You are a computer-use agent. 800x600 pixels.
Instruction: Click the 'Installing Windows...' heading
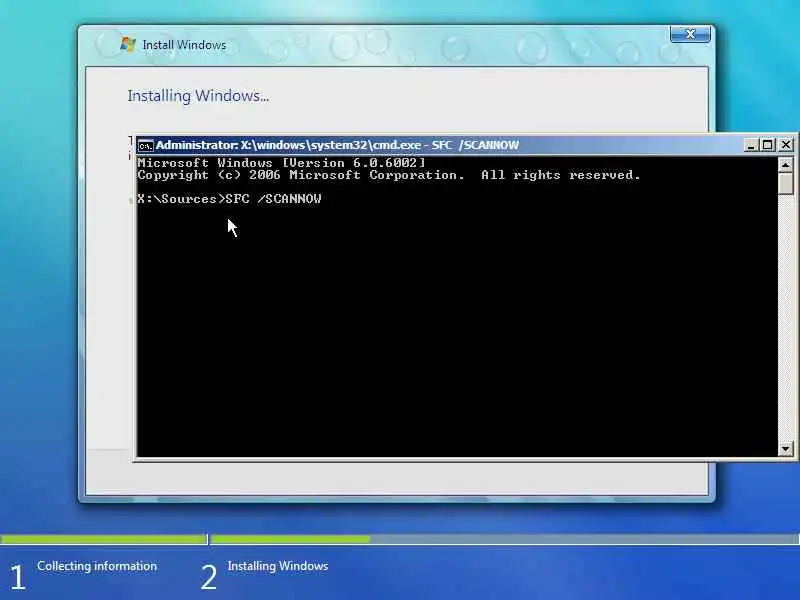pyautogui.click(x=198, y=96)
